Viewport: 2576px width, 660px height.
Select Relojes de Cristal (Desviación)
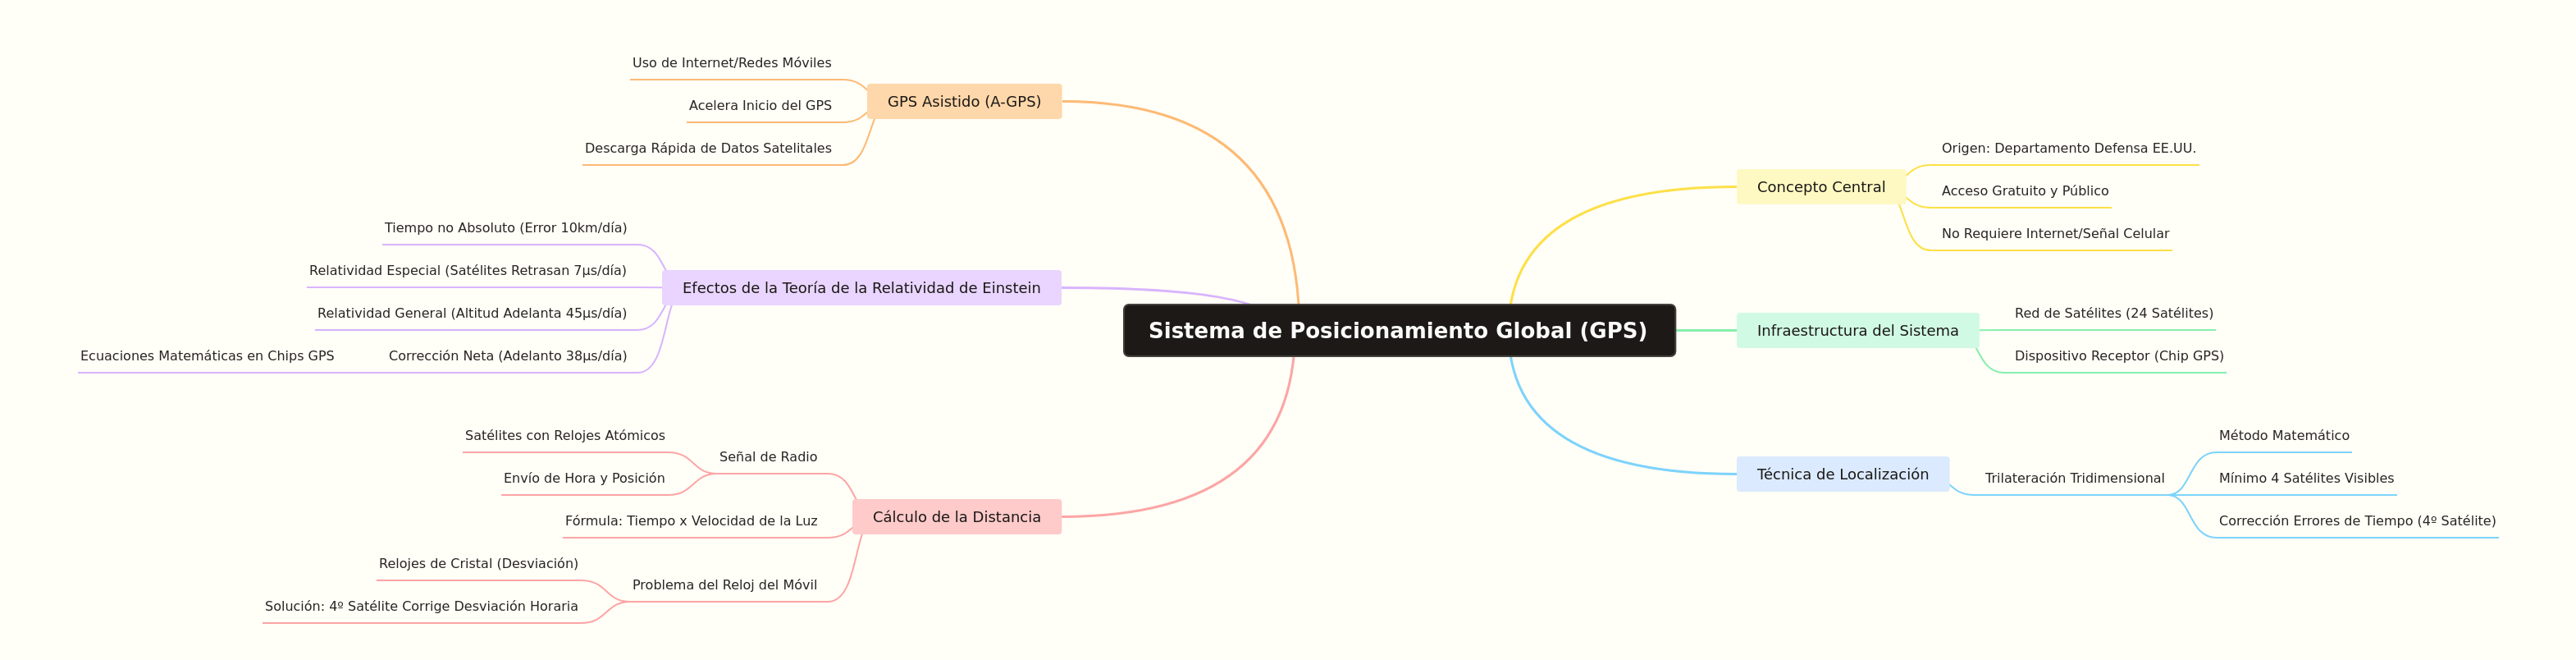478,564
